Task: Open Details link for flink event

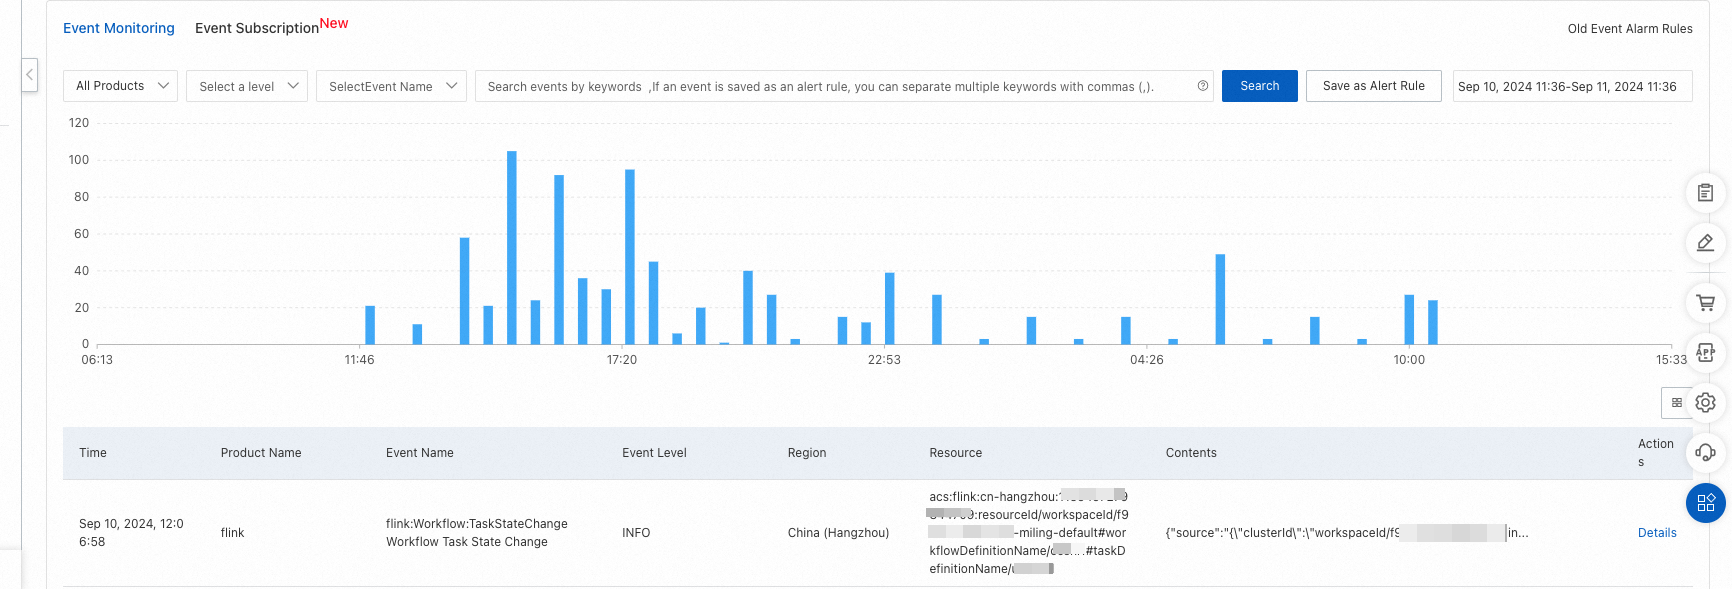Action: [x=1656, y=533]
